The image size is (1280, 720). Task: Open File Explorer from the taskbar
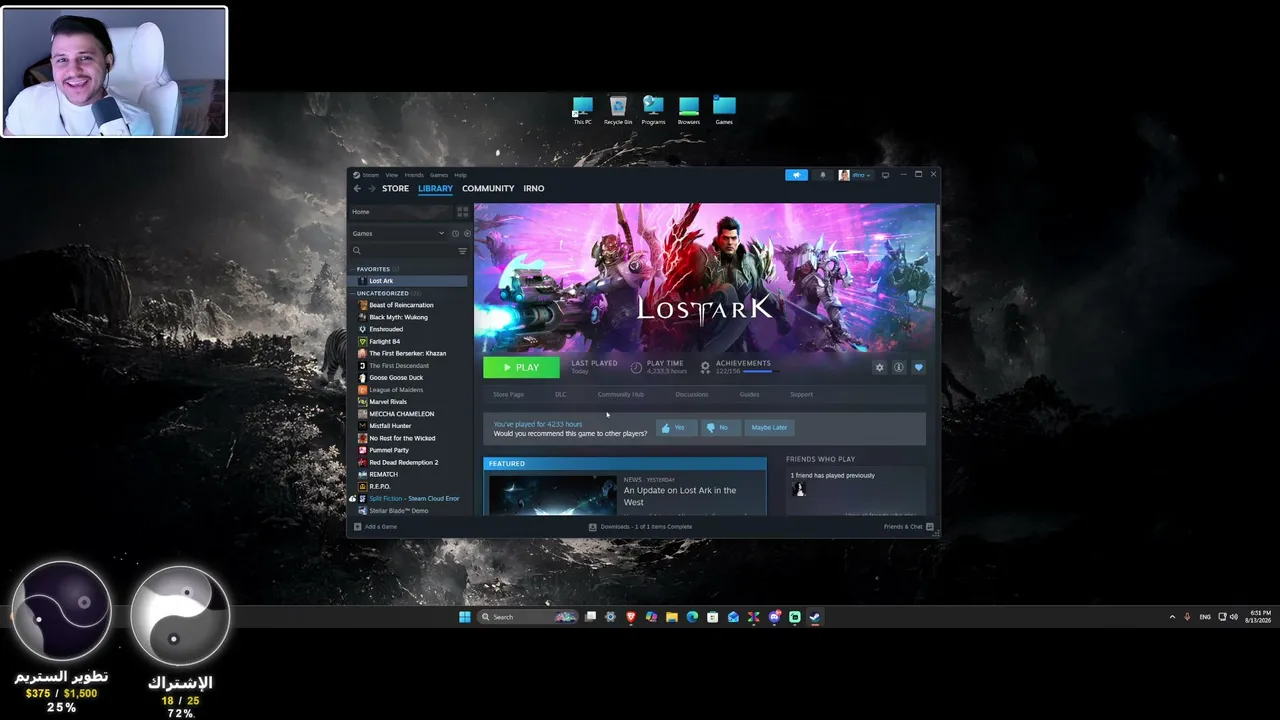672,617
